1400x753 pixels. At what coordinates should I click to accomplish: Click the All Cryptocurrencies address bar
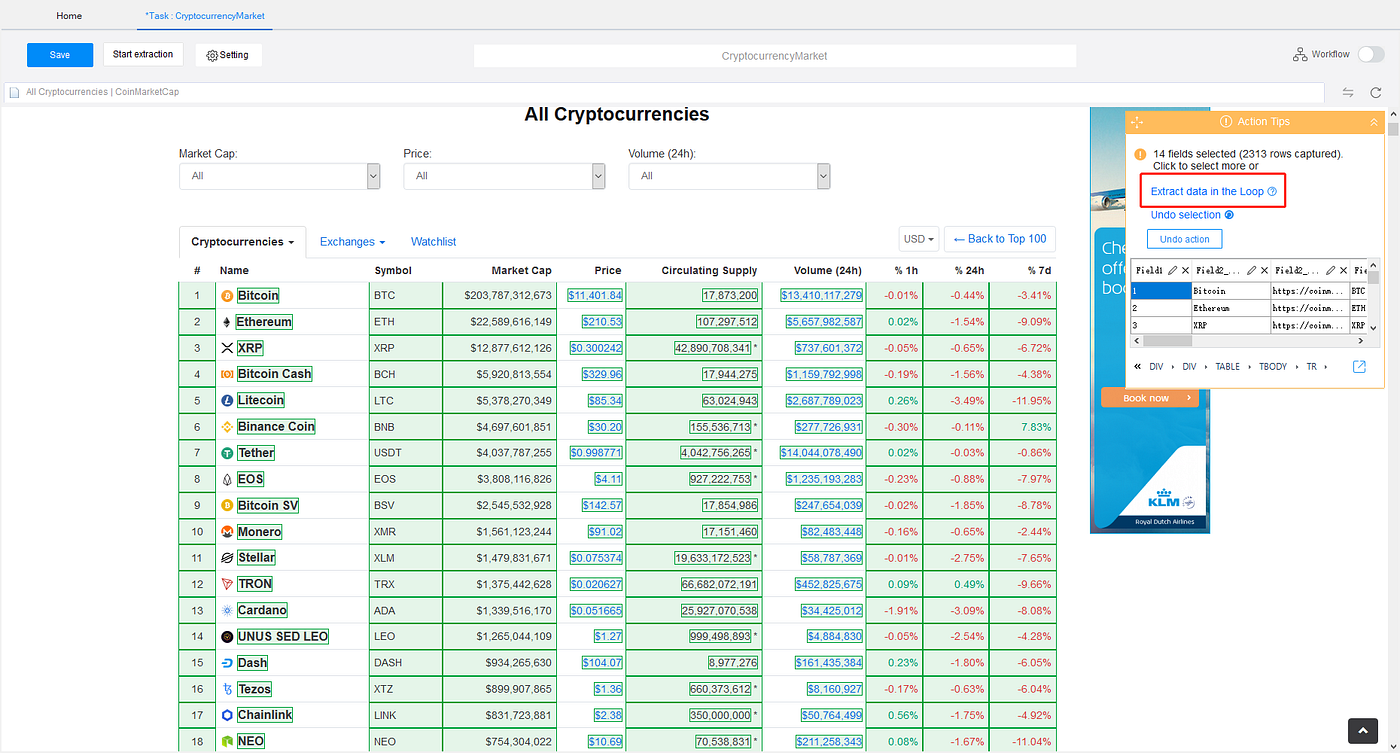click(664, 92)
